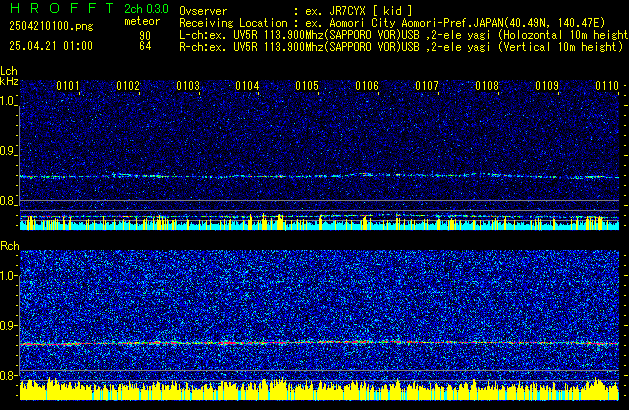Click the L-ch UV5R antenna description line
This screenshot has height=410, width=629.
coord(403,35)
